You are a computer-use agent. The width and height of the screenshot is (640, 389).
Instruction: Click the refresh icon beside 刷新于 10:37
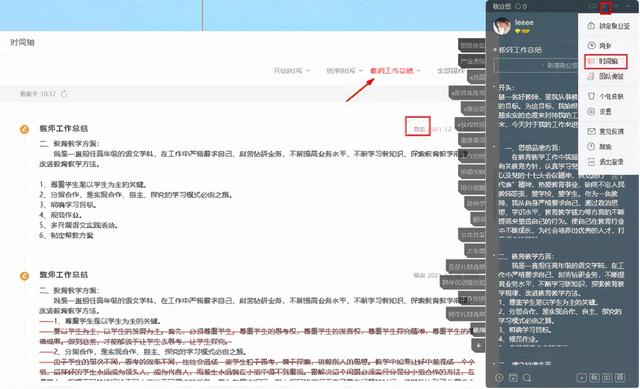tap(64, 94)
